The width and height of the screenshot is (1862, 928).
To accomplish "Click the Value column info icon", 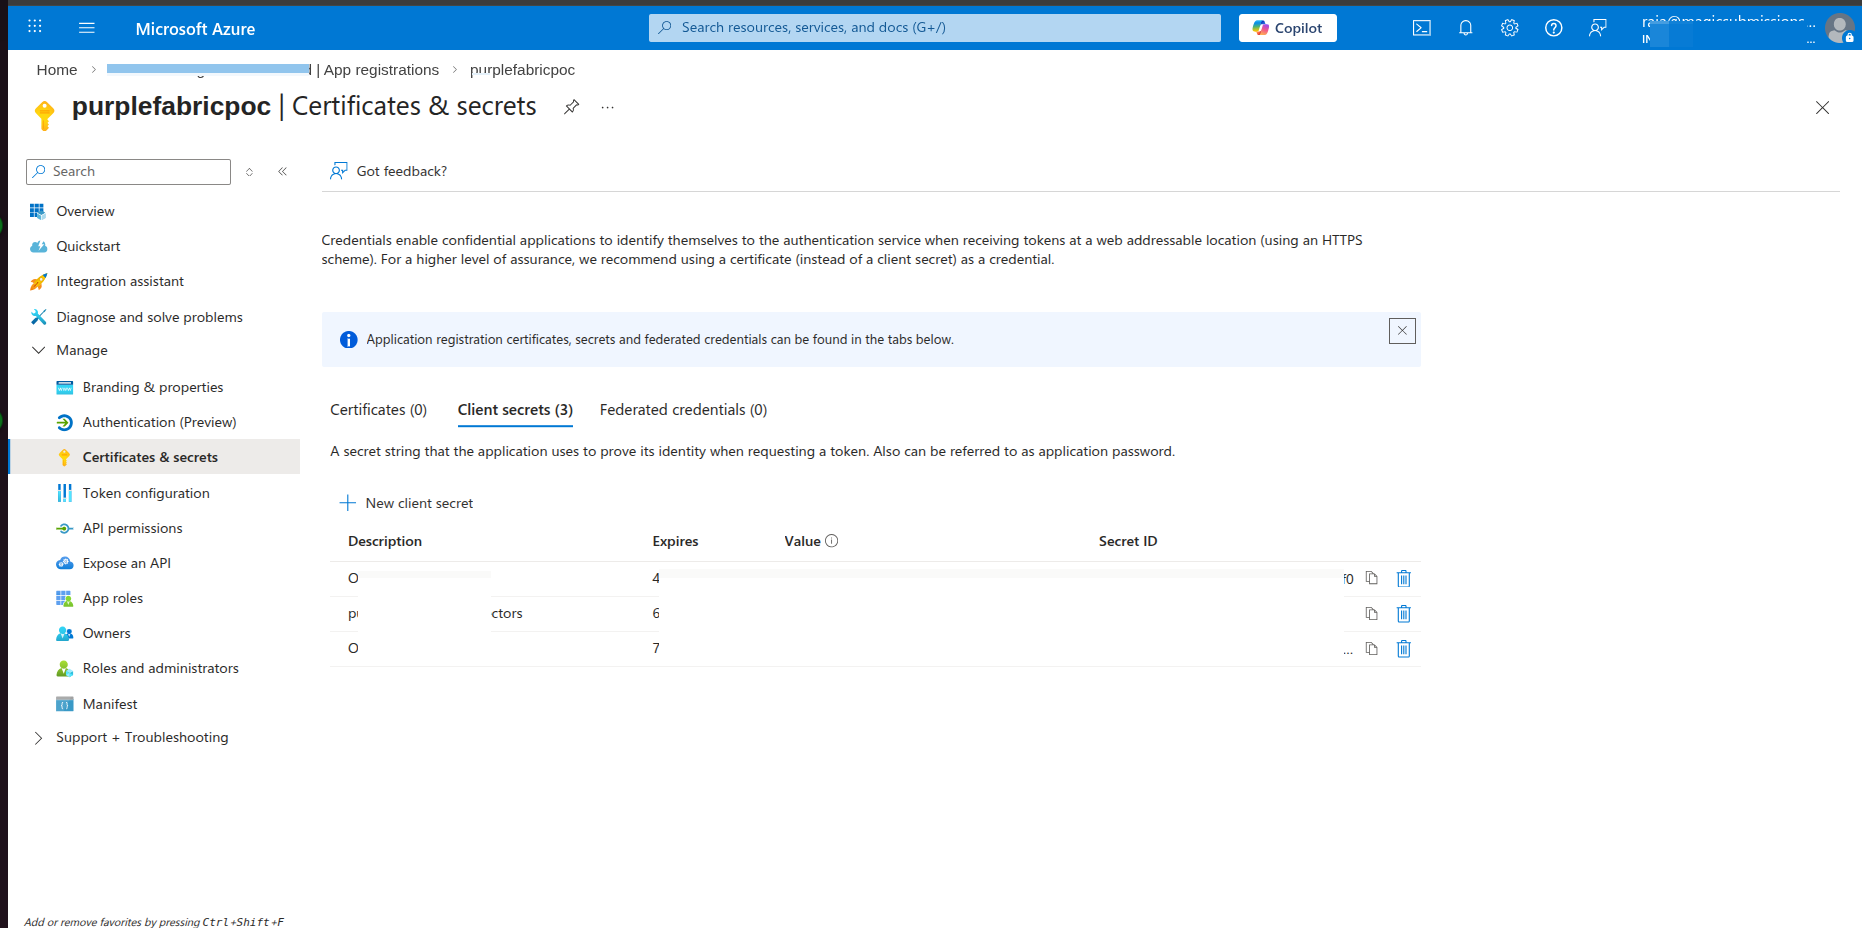I will 831,541.
